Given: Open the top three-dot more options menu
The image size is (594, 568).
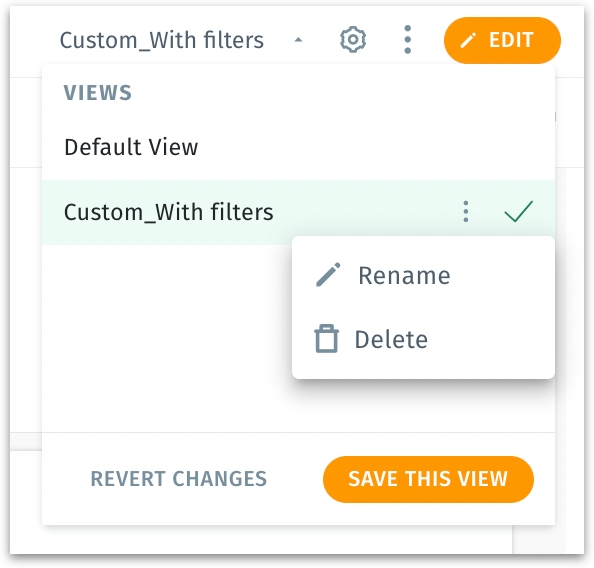Looking at the screenshot, I should [407, 39].
